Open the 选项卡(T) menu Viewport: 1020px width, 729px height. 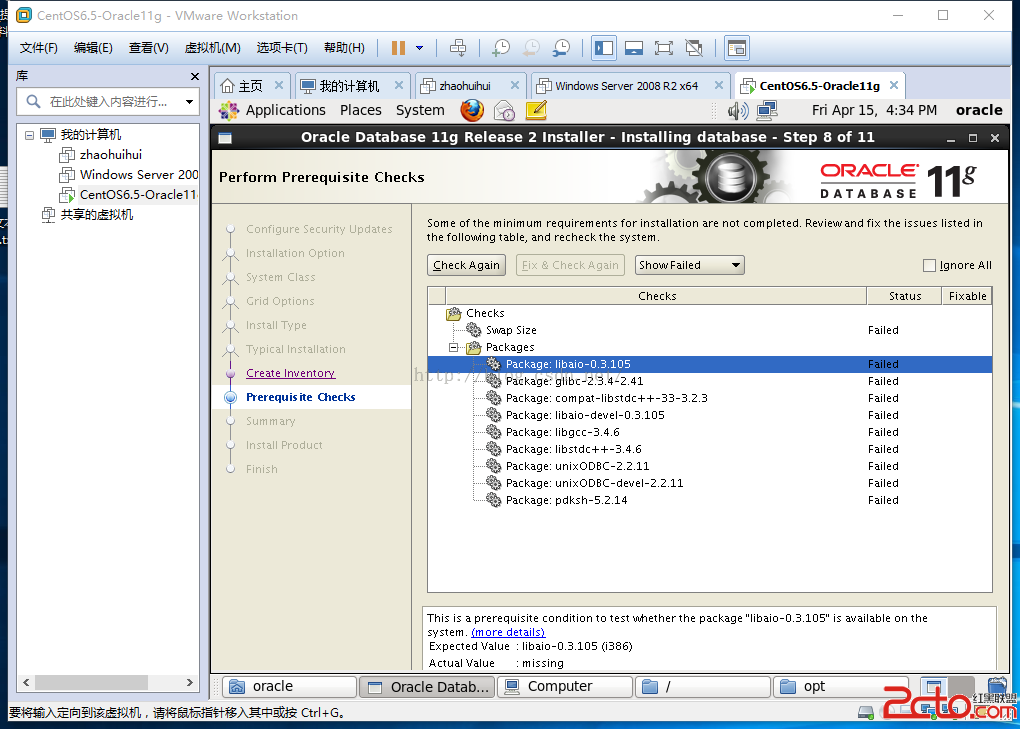point(282,47)
